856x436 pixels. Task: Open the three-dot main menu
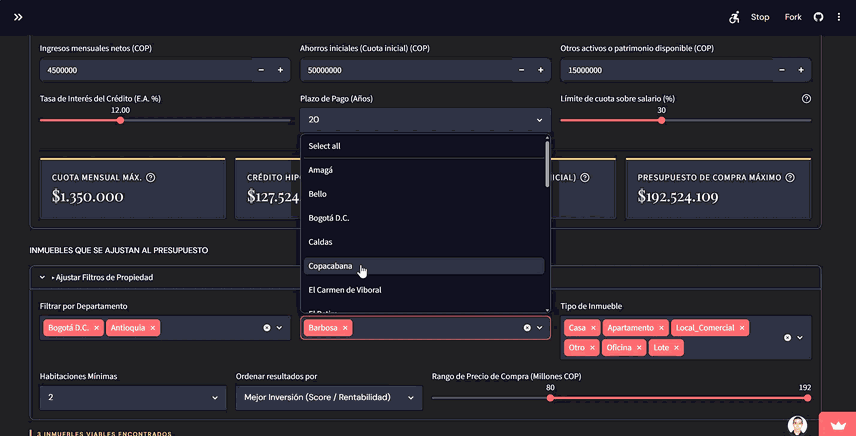(839, 17)
